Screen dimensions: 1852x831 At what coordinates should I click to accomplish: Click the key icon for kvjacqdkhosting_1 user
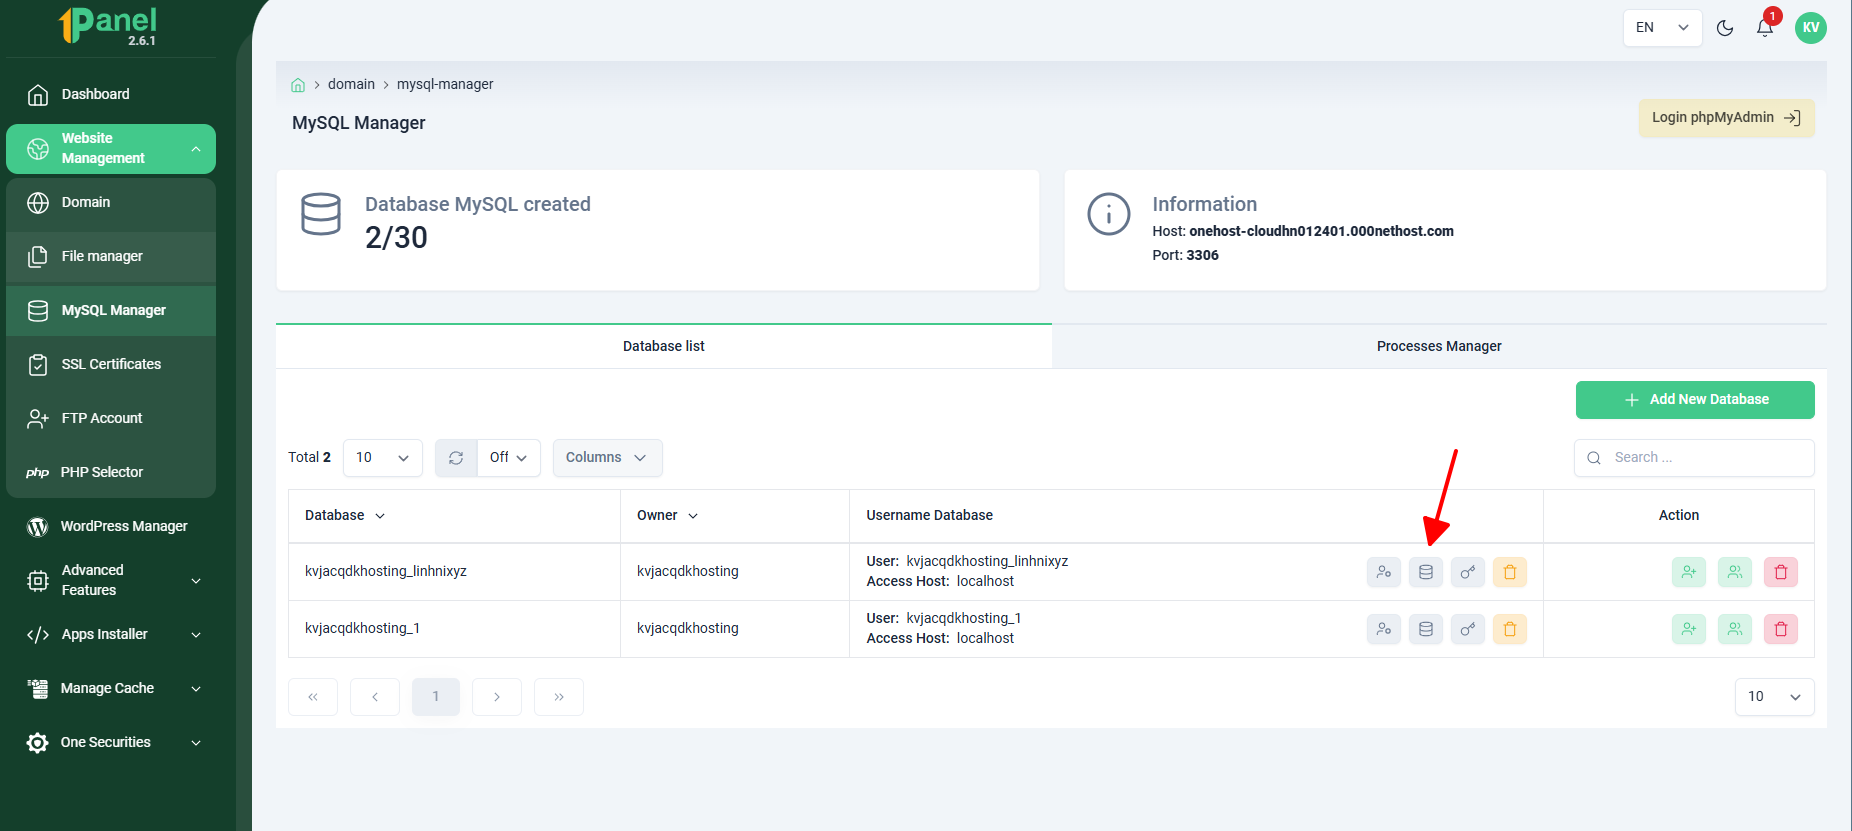1468,629
